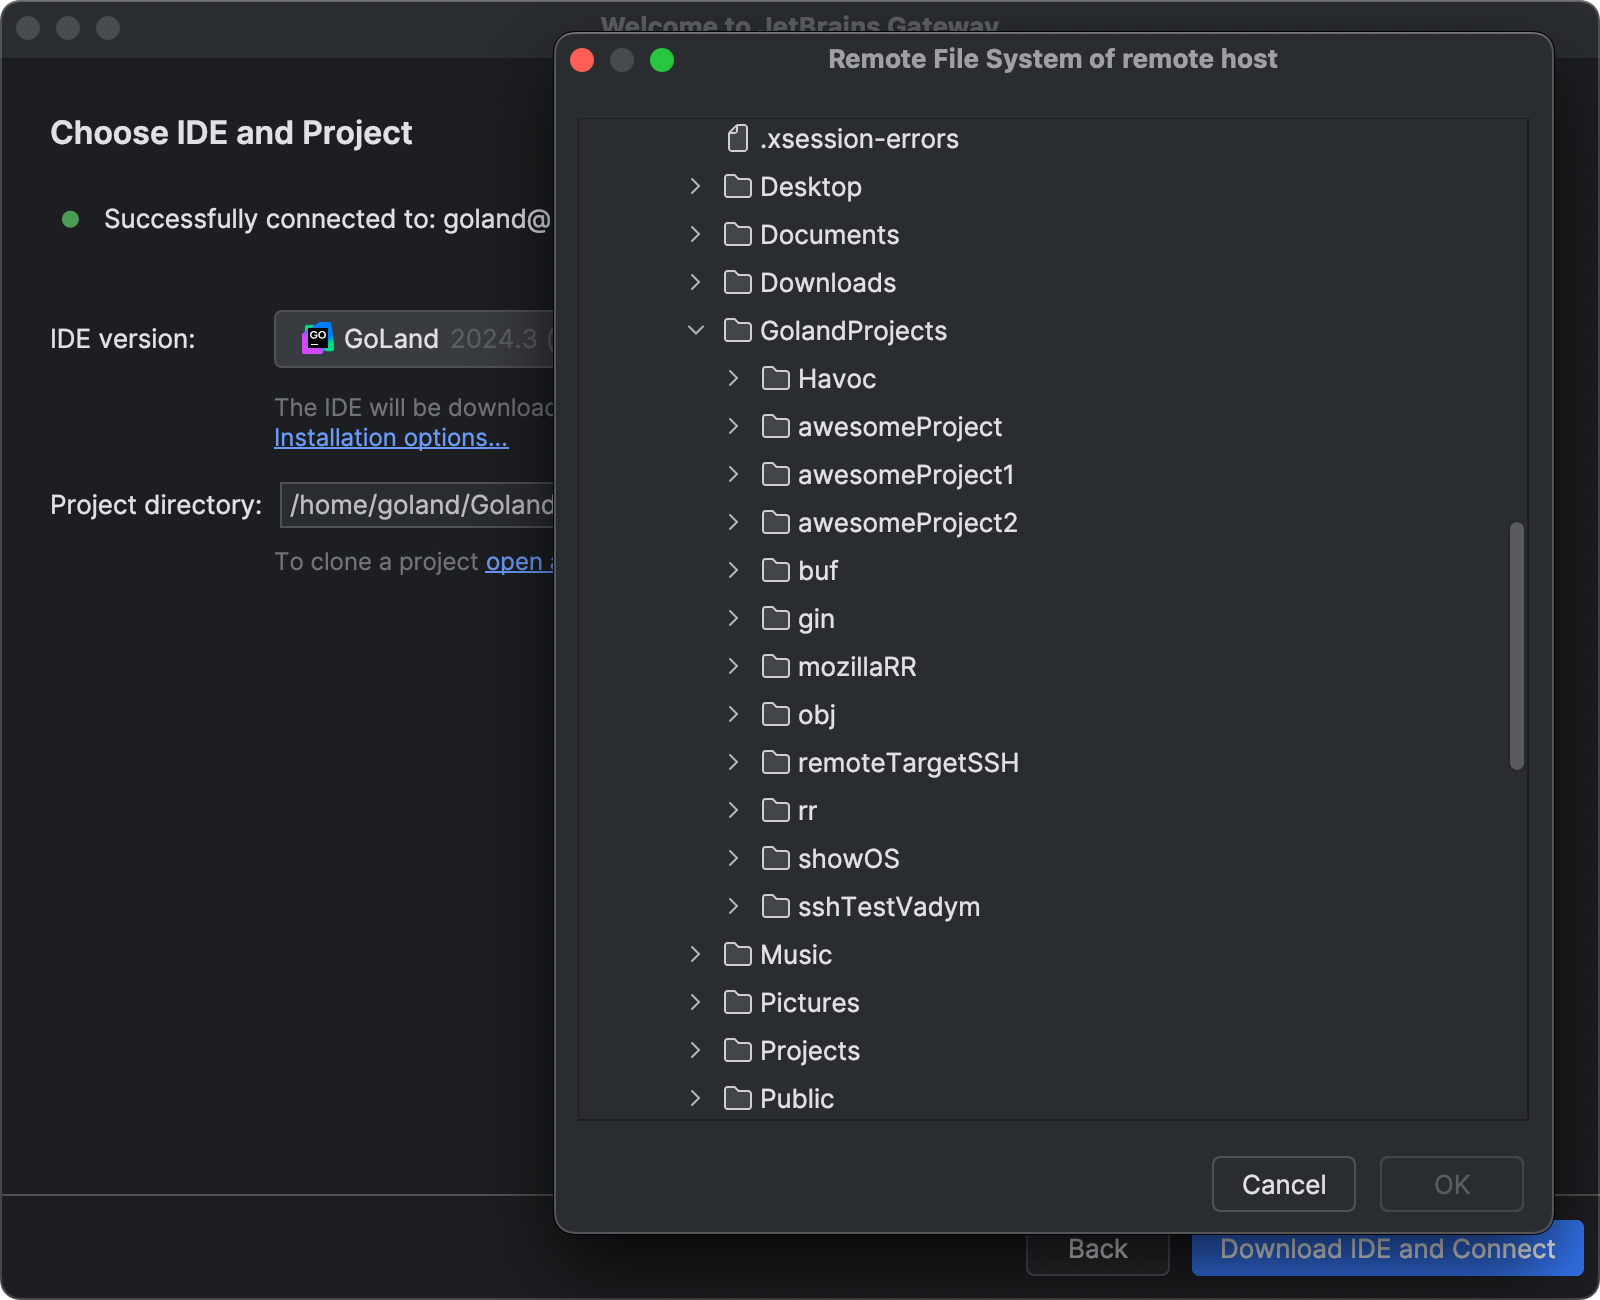The width and height of the screenshot is (1600, 1300).
Task: Expand the sshTestVadym folder
Action: point(733,906)
